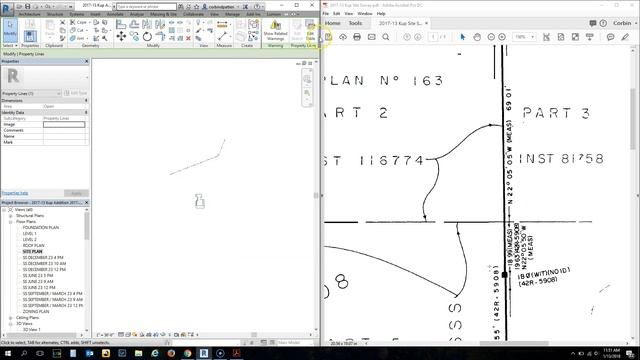The image size is (640, 360).
Task: Select the Hand pan tool in Acrobat
Action: tap(477, 37)
